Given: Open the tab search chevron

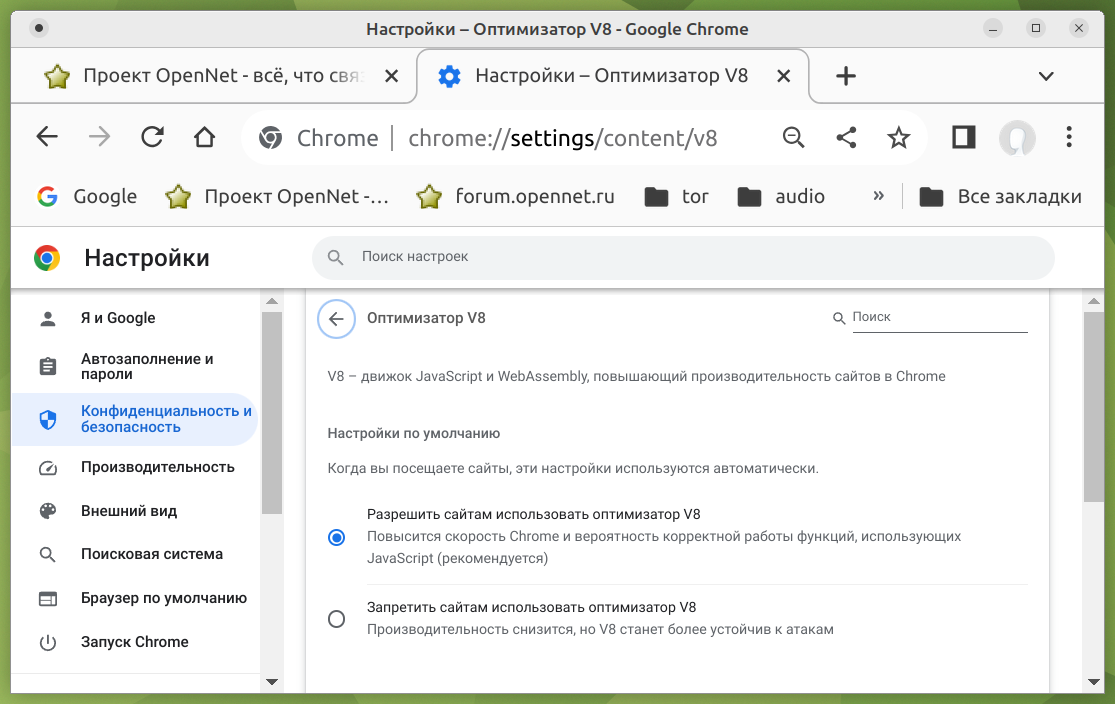Looking at the screenshot, I should pyautogui.click(x=1046, y=76).
